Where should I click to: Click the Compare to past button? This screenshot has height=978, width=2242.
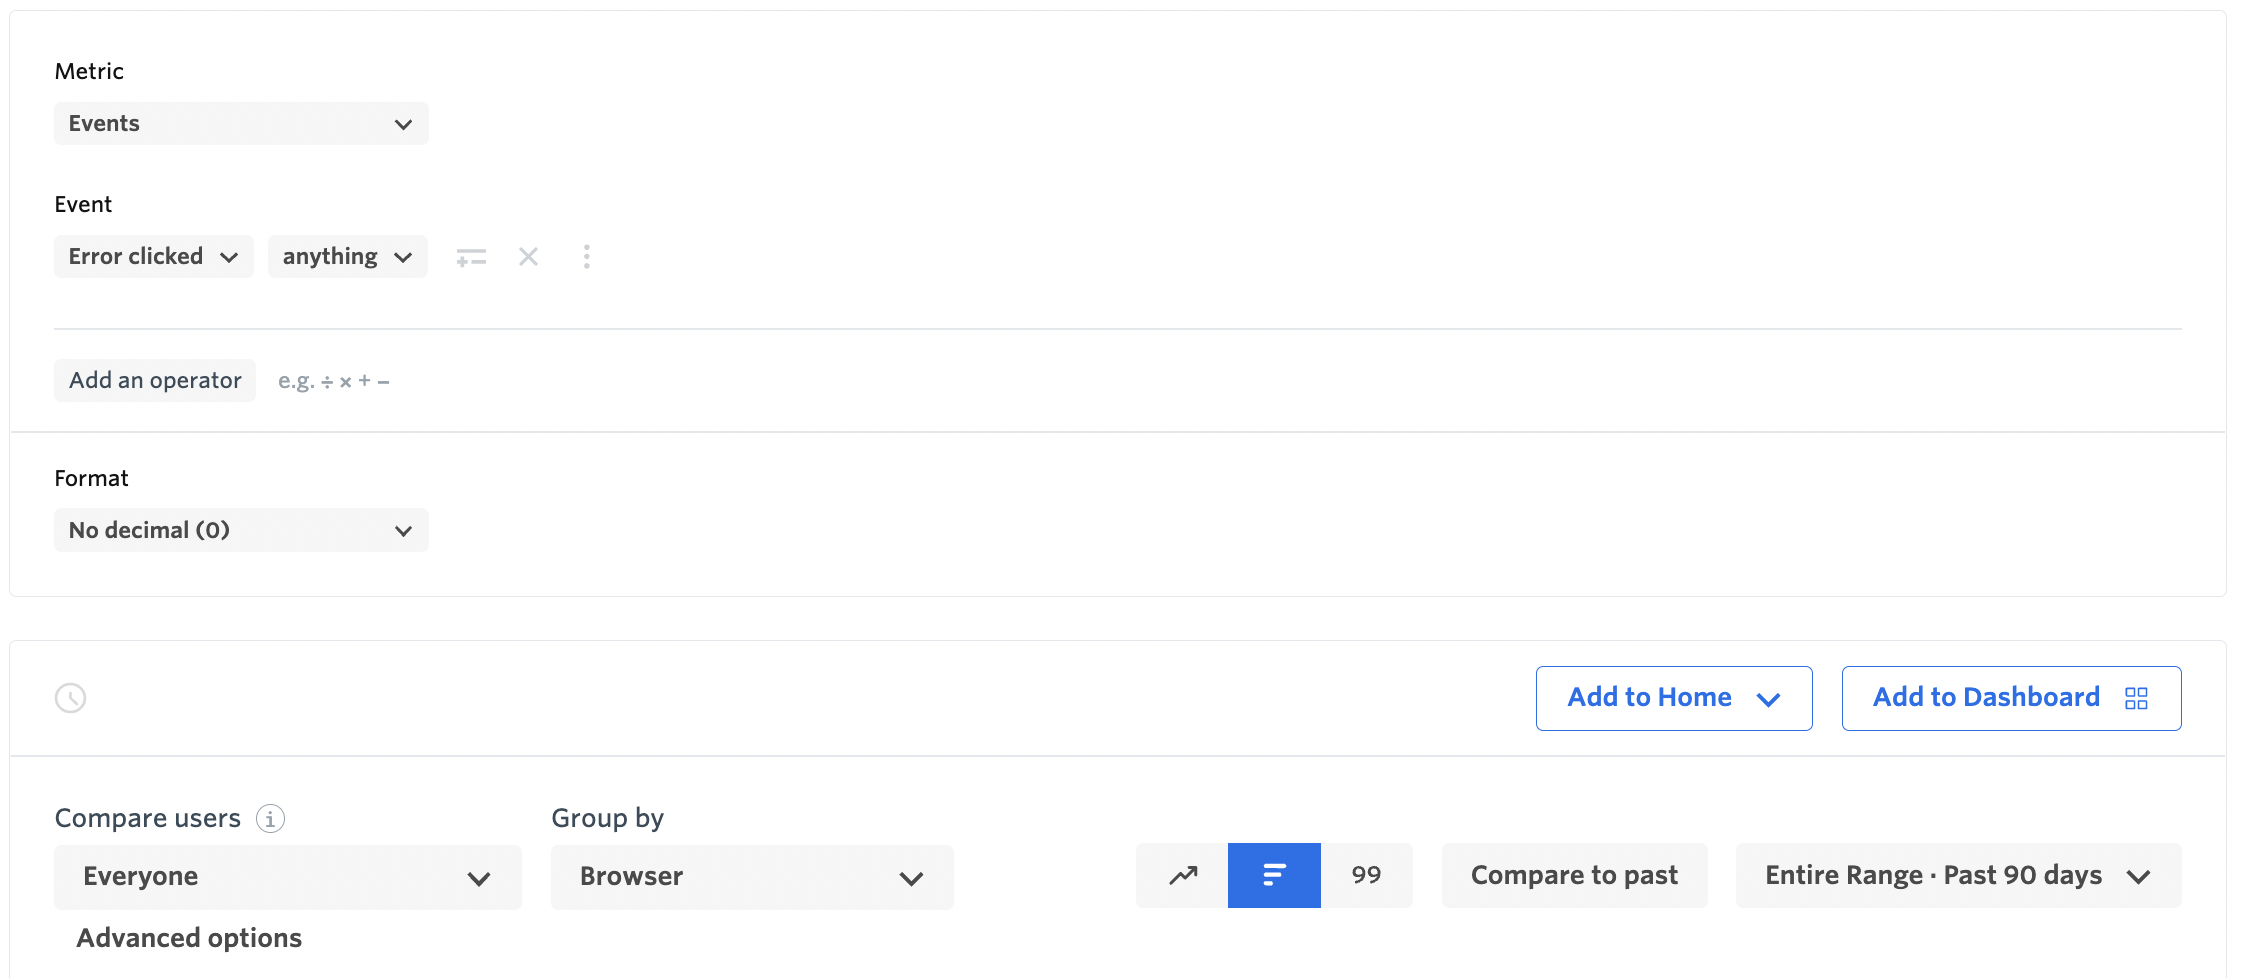(1573, 875)
